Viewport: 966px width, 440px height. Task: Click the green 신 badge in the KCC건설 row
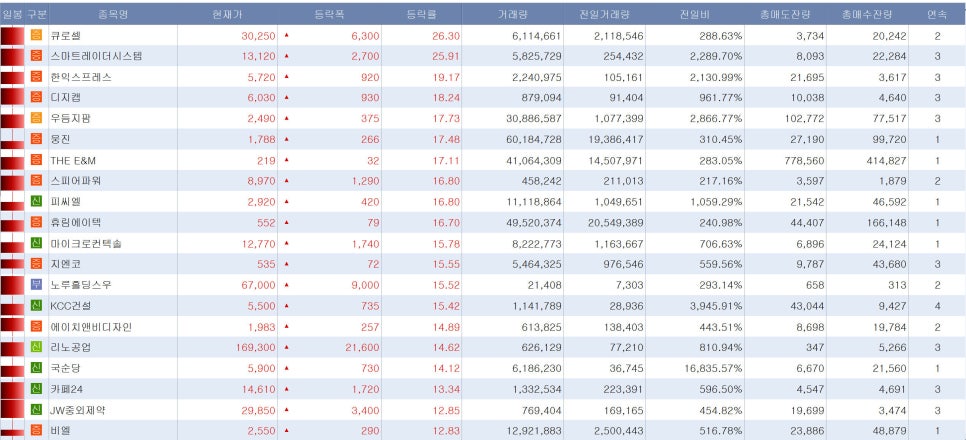click(36, 306)
